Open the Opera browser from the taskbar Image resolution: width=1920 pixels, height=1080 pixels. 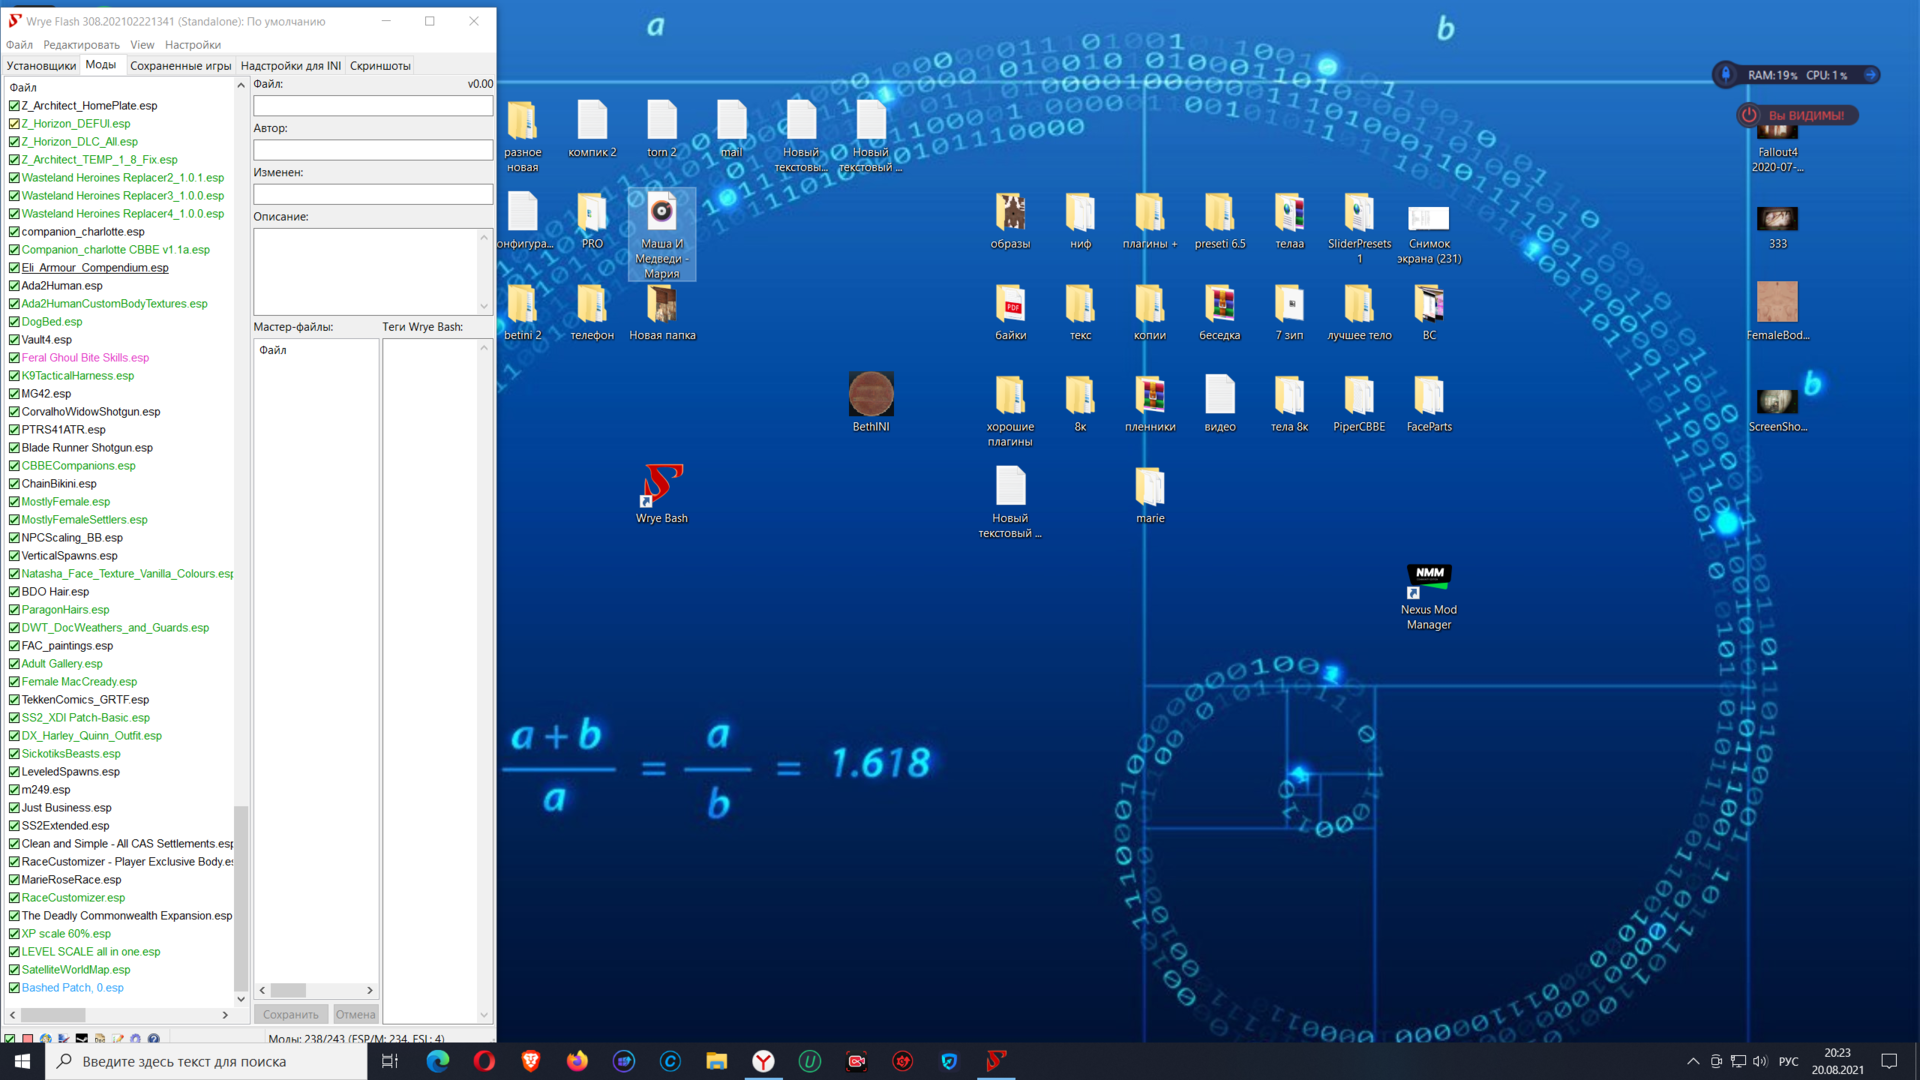pos(484,1061)
